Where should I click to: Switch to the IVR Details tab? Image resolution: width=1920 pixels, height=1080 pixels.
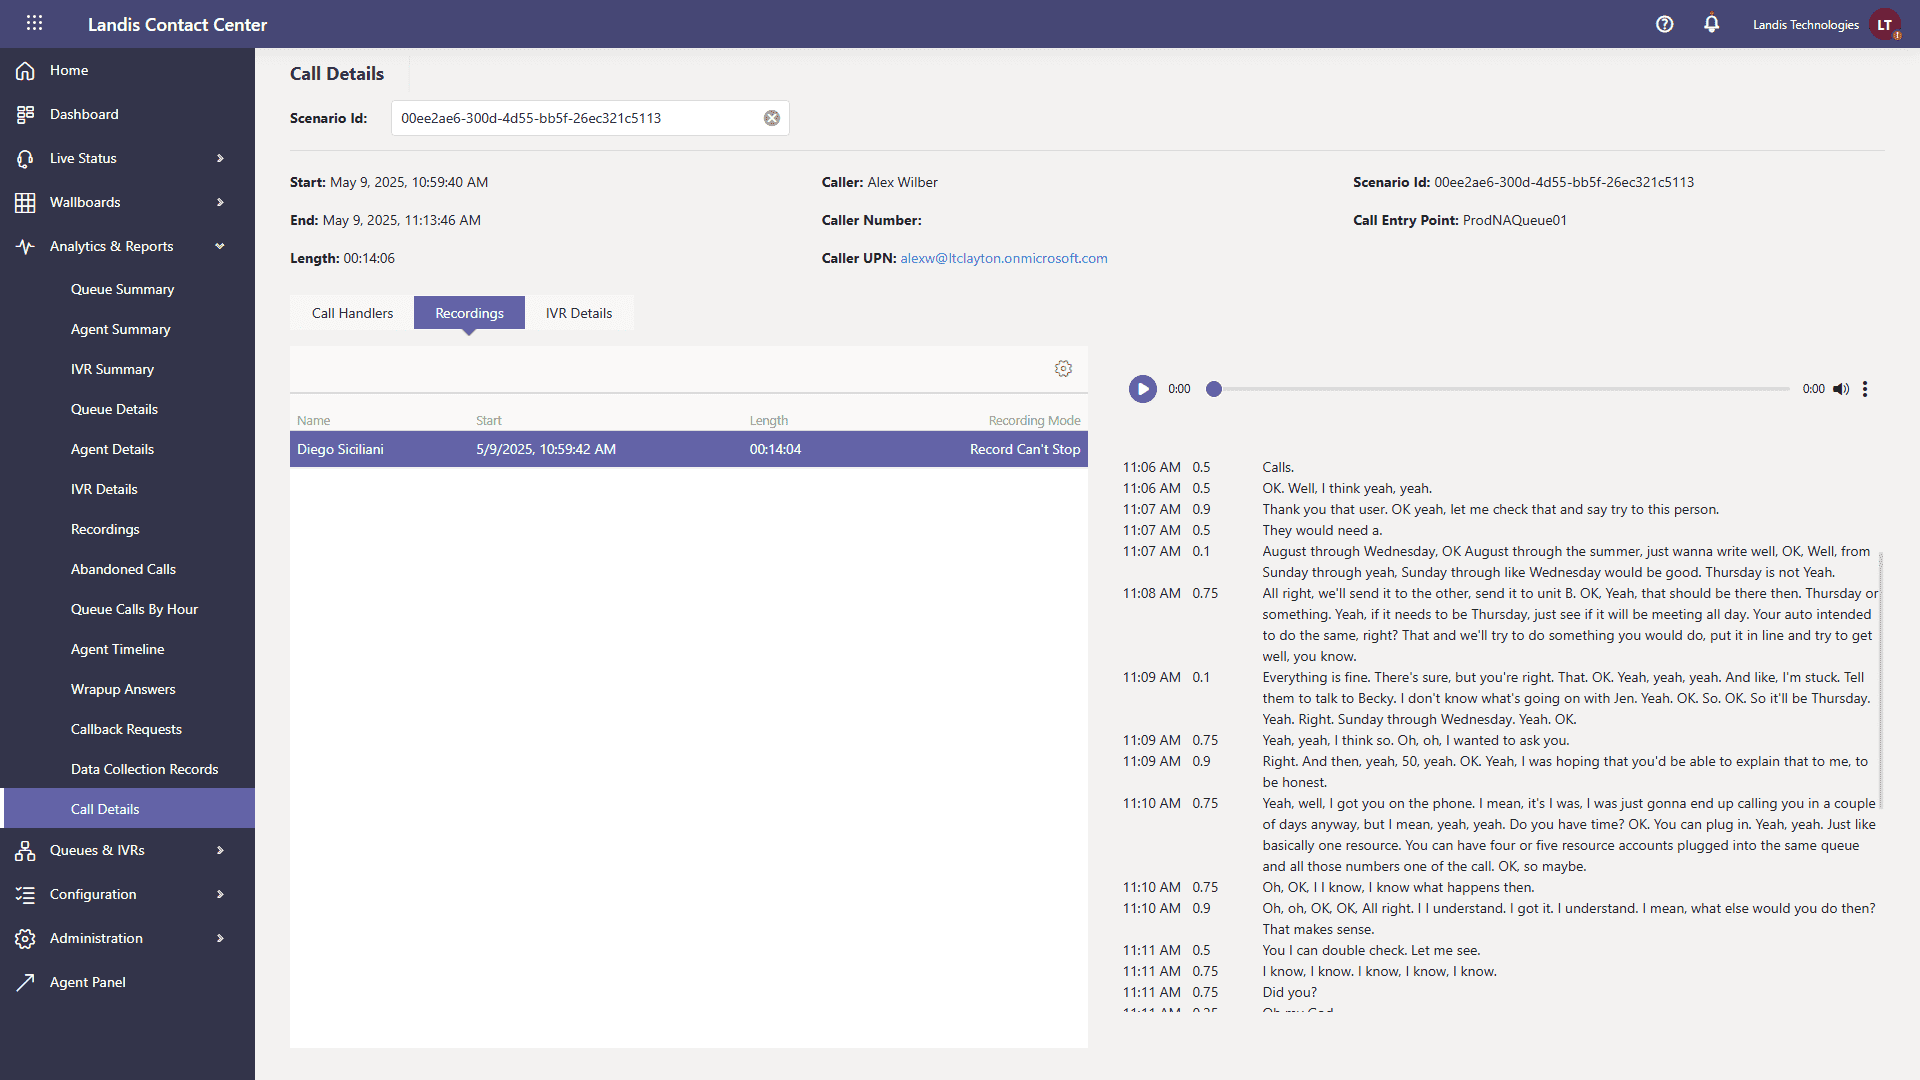(x=578, y=313)
